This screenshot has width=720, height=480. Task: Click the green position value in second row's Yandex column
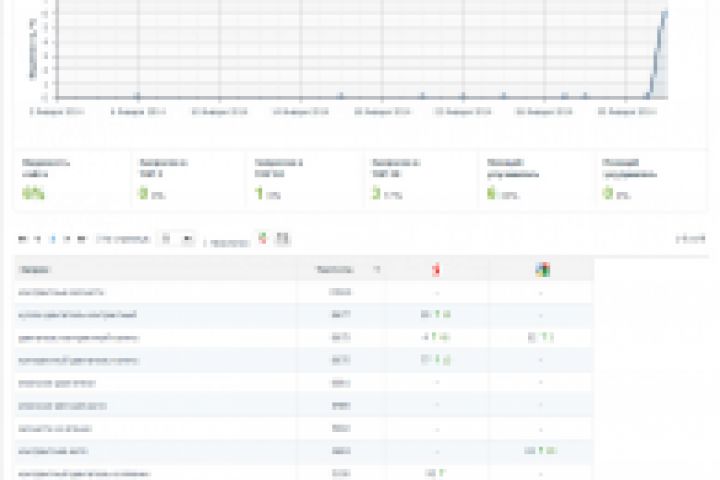pos(436,315)
